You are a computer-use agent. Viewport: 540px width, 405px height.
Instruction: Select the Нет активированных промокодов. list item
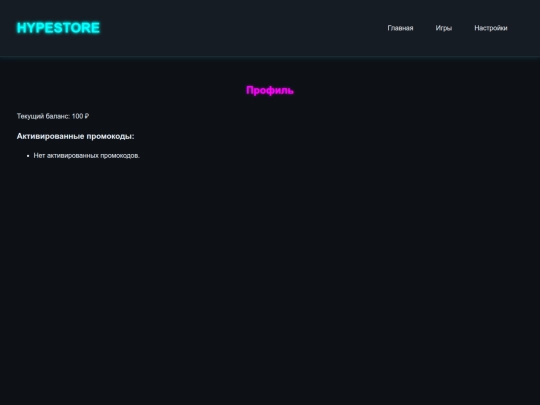[87, 156]
